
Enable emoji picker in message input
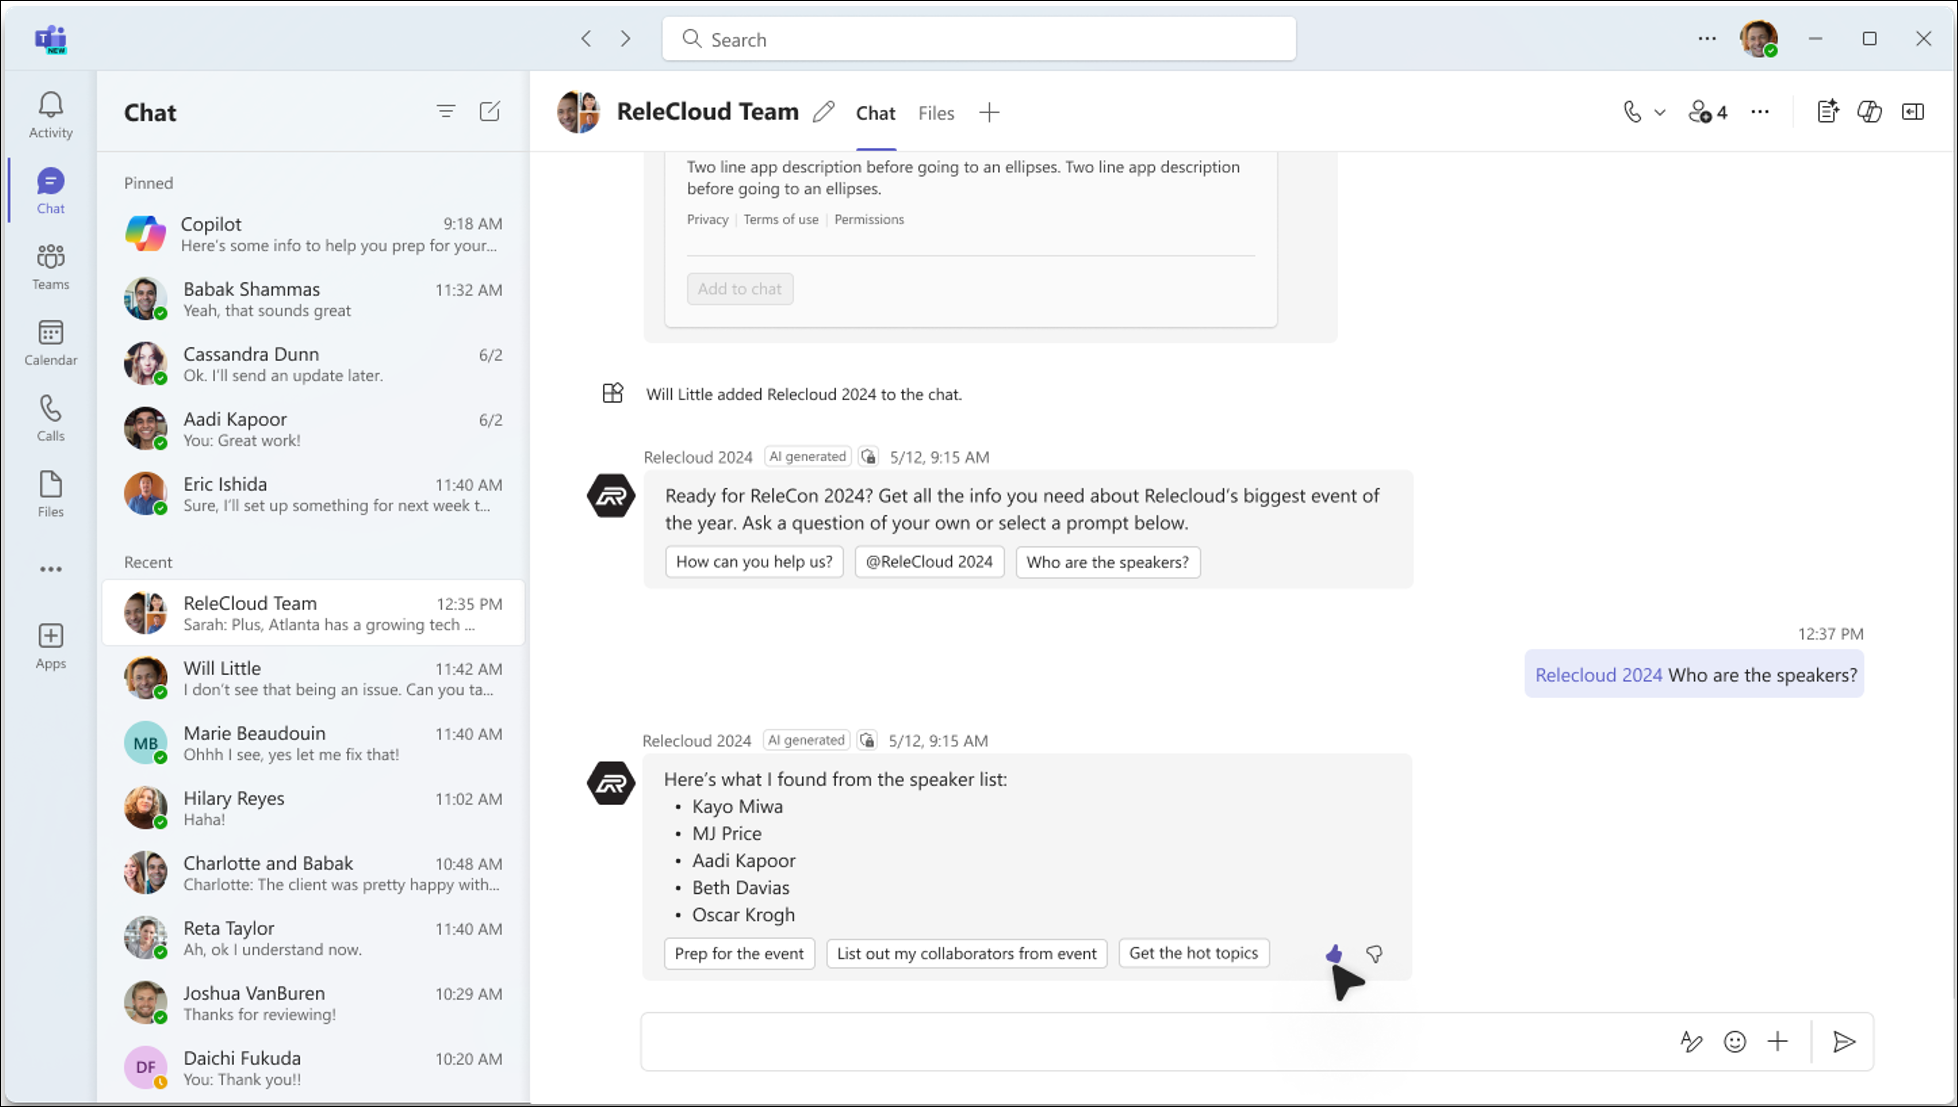pyautogui.click(x=1736, y=1041)
